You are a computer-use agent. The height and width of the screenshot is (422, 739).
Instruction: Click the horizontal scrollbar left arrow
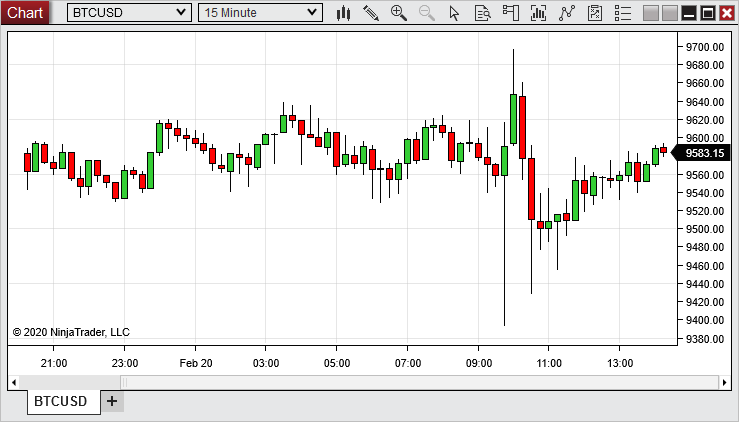coord(14,382)
